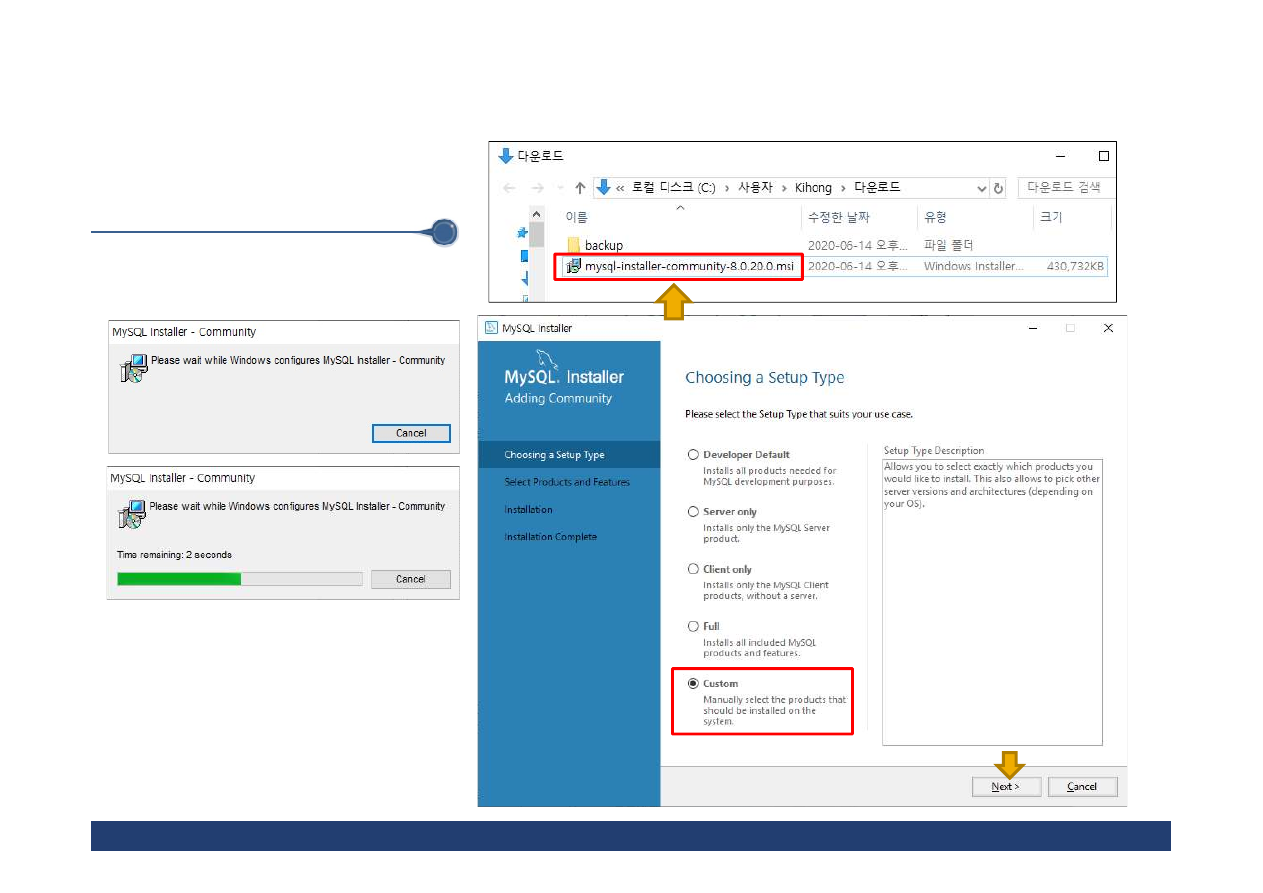Select the Full setup type option

click(x=693, y=626)
